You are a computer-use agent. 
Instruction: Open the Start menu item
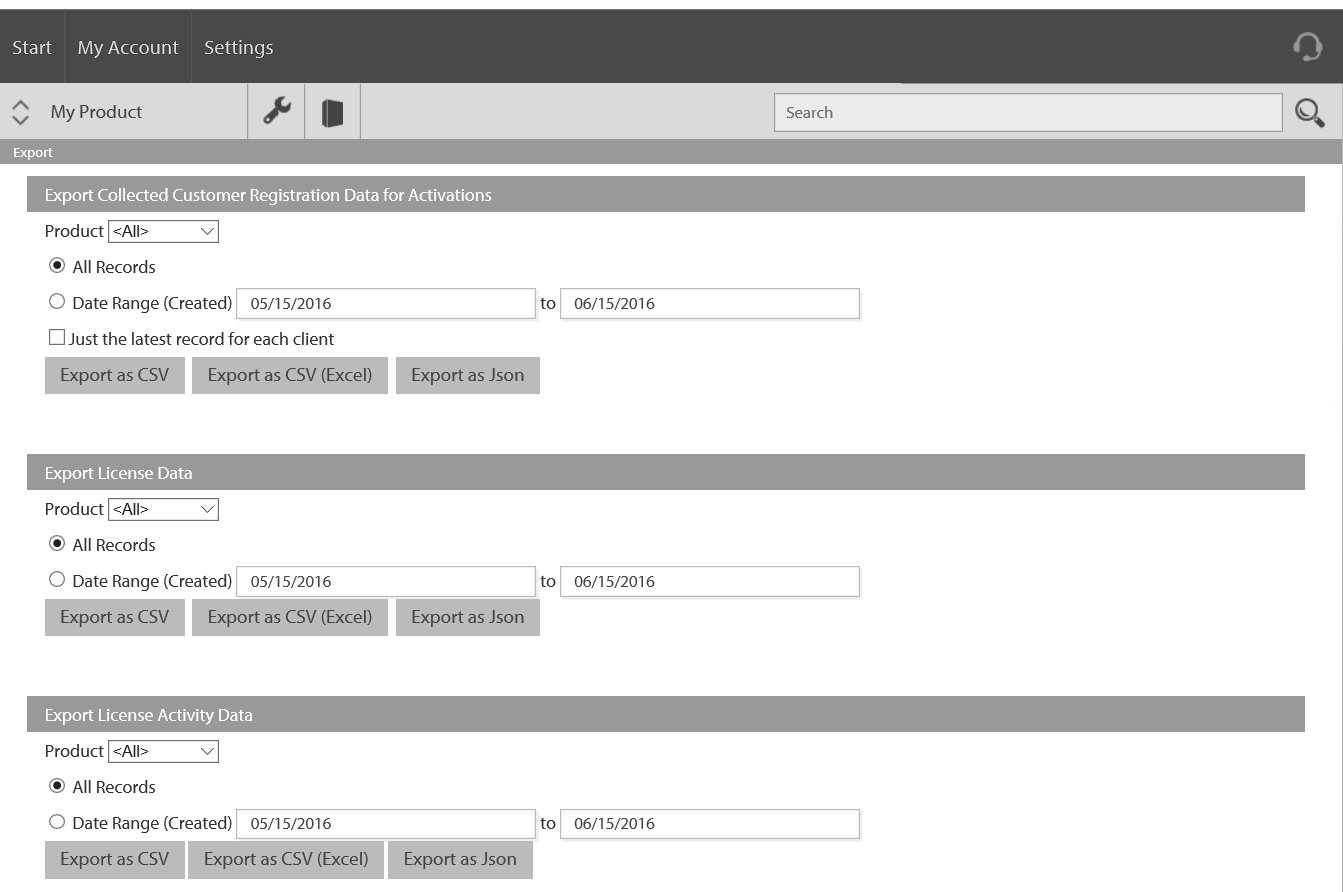(x=32, y=47)
